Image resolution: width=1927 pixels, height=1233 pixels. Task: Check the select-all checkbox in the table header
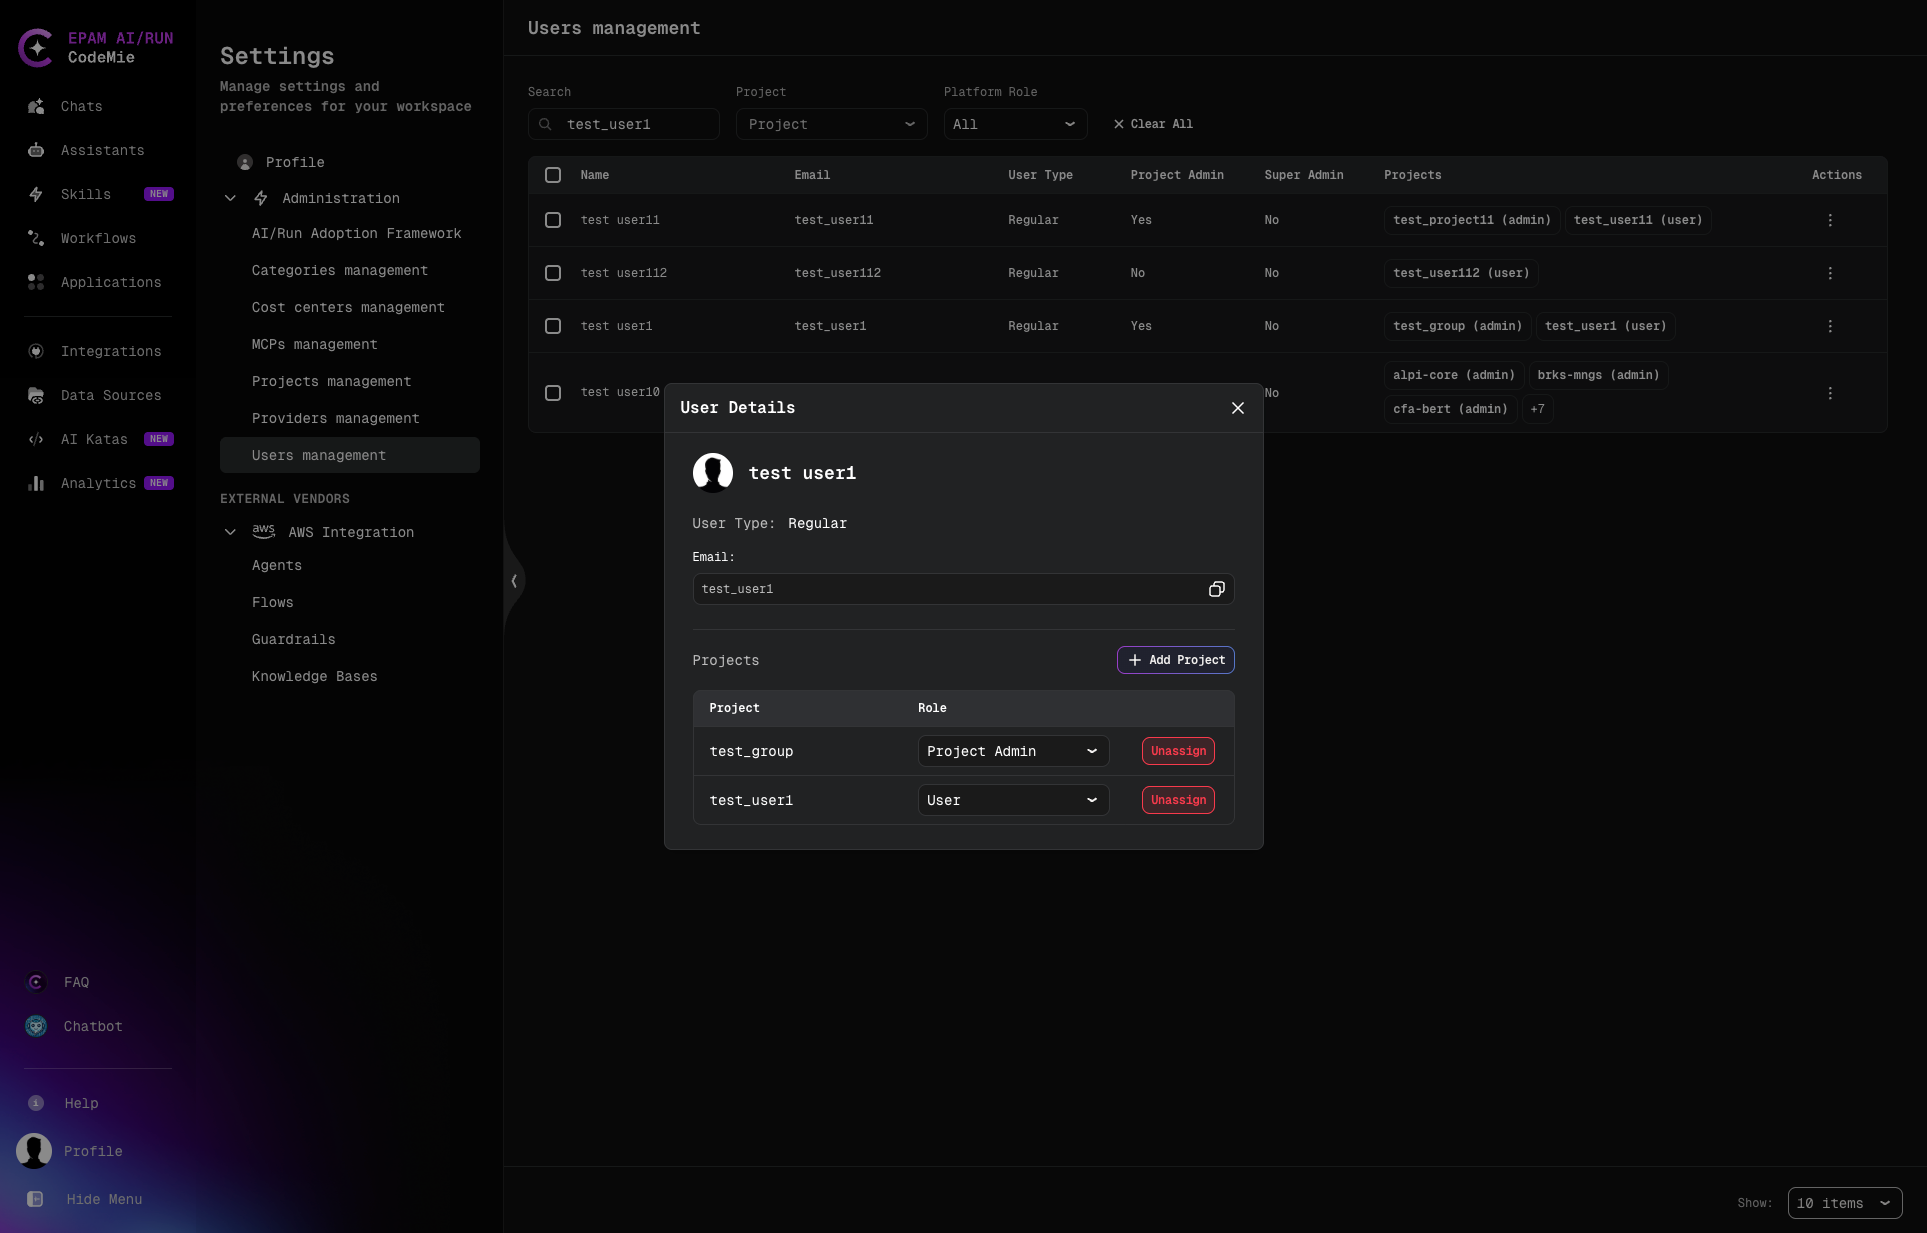[553, 175]
